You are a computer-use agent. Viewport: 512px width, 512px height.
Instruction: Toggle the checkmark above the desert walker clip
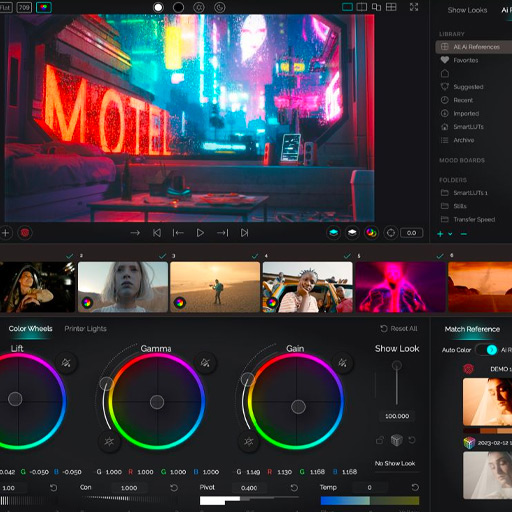point(255,256)
